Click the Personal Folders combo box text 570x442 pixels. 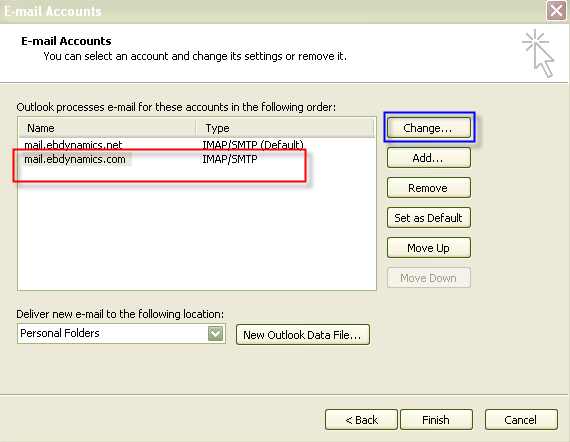click(x=60, y=333)
